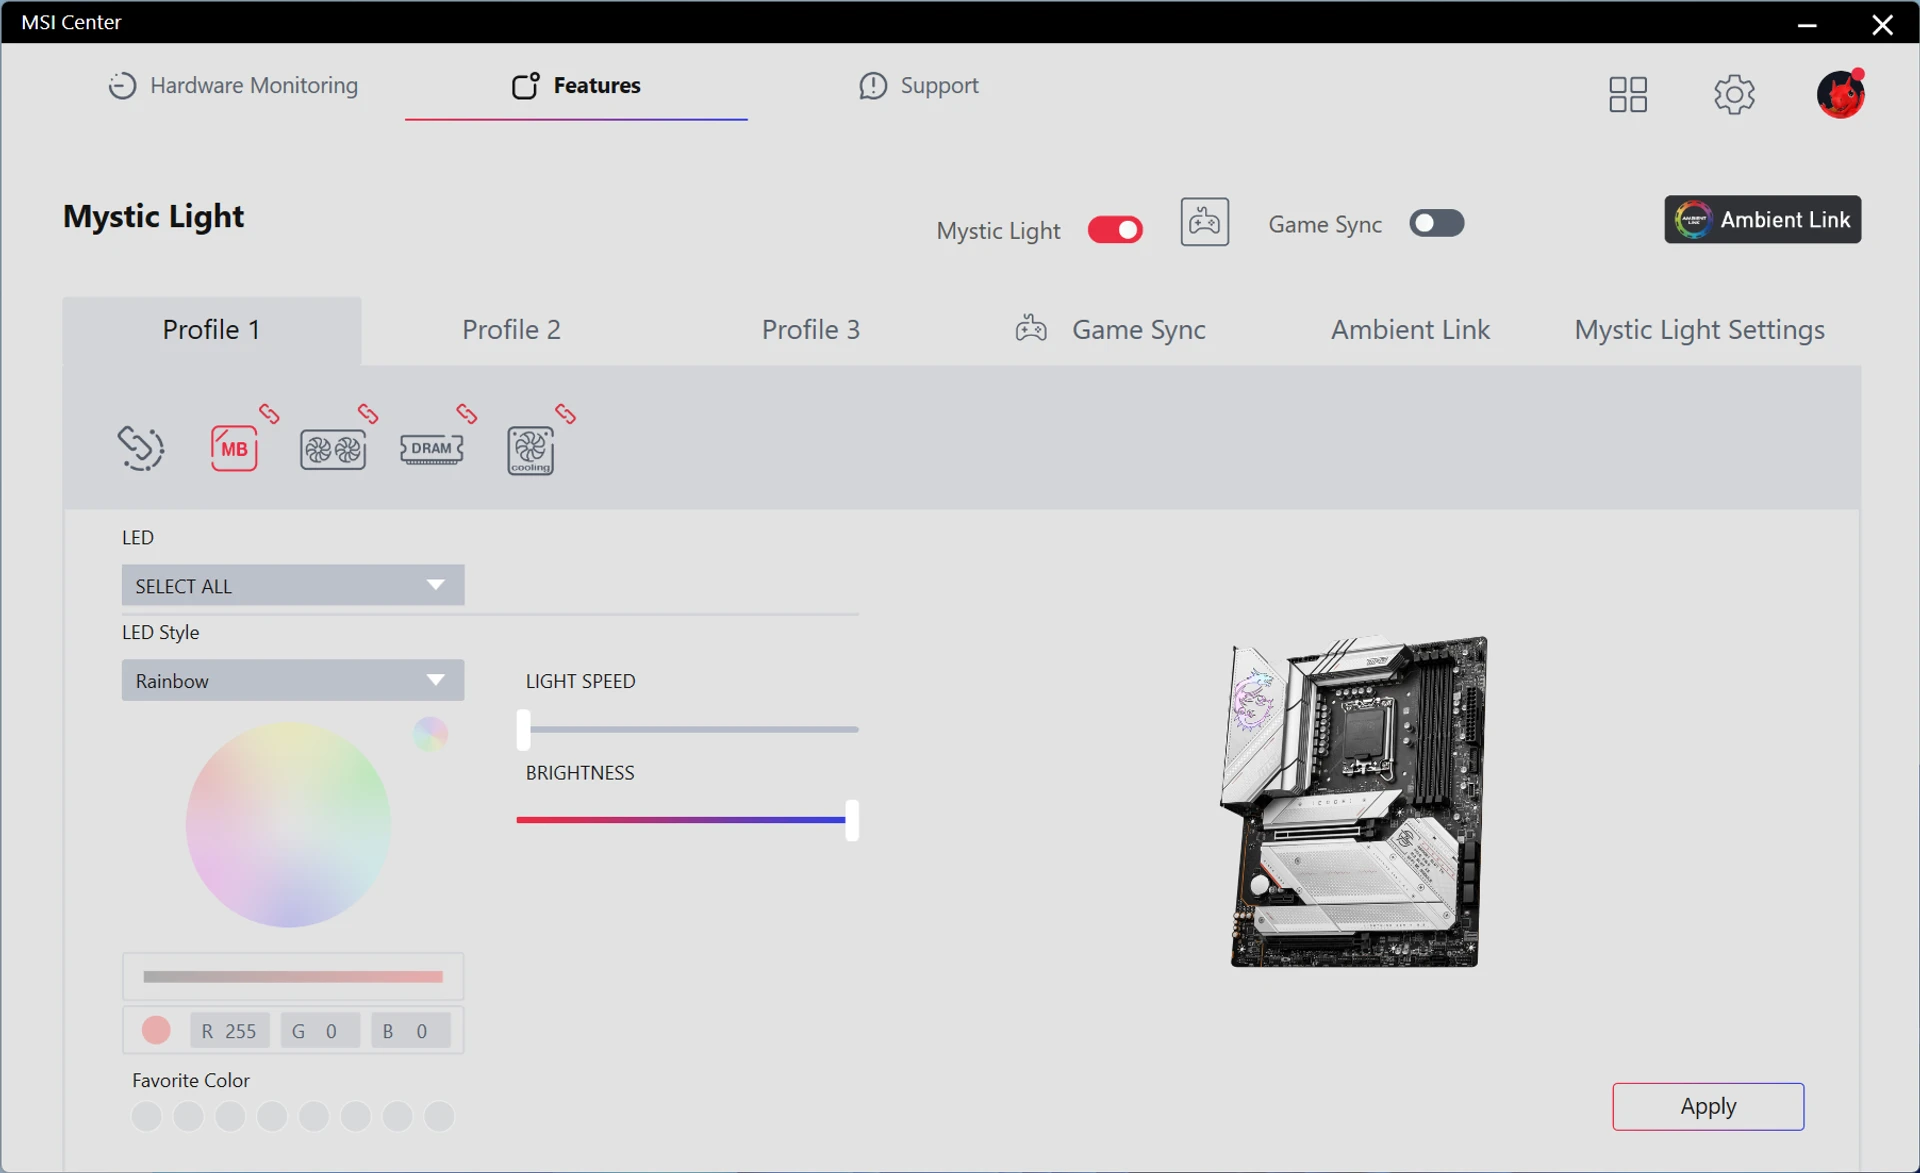This screenshot has height=1173, width=1920.
Task: Open the apps grid view icon
Action: click(x=1628, y=94)
